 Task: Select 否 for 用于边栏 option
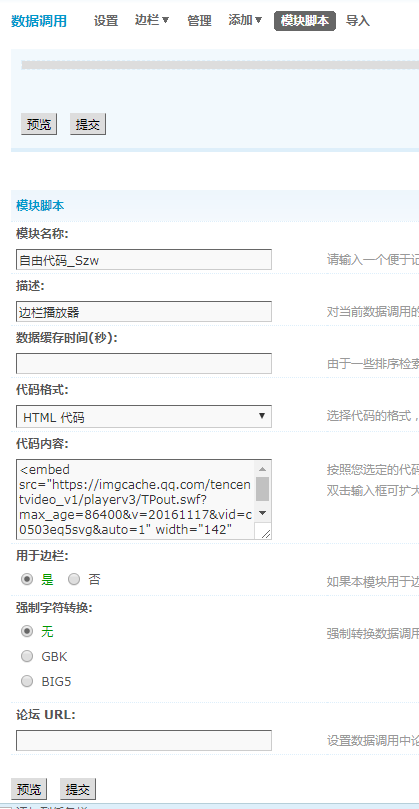(74, 579)
